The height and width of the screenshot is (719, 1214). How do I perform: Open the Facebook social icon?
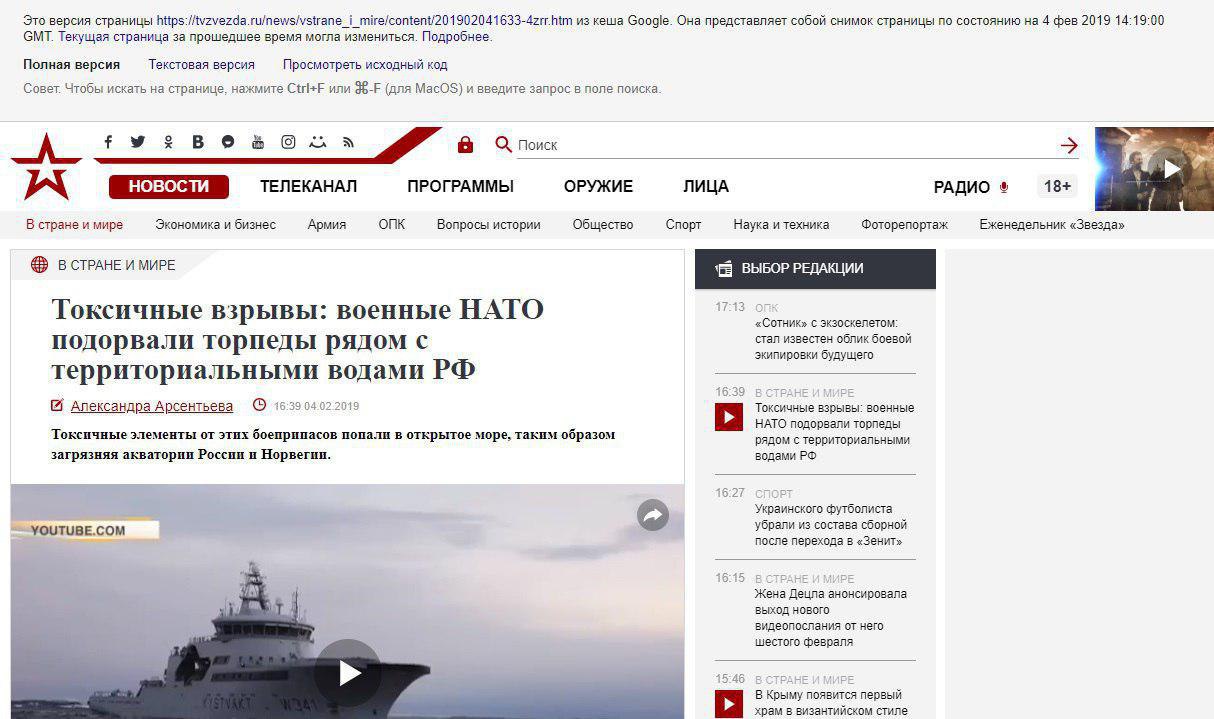tap(108, 142)
